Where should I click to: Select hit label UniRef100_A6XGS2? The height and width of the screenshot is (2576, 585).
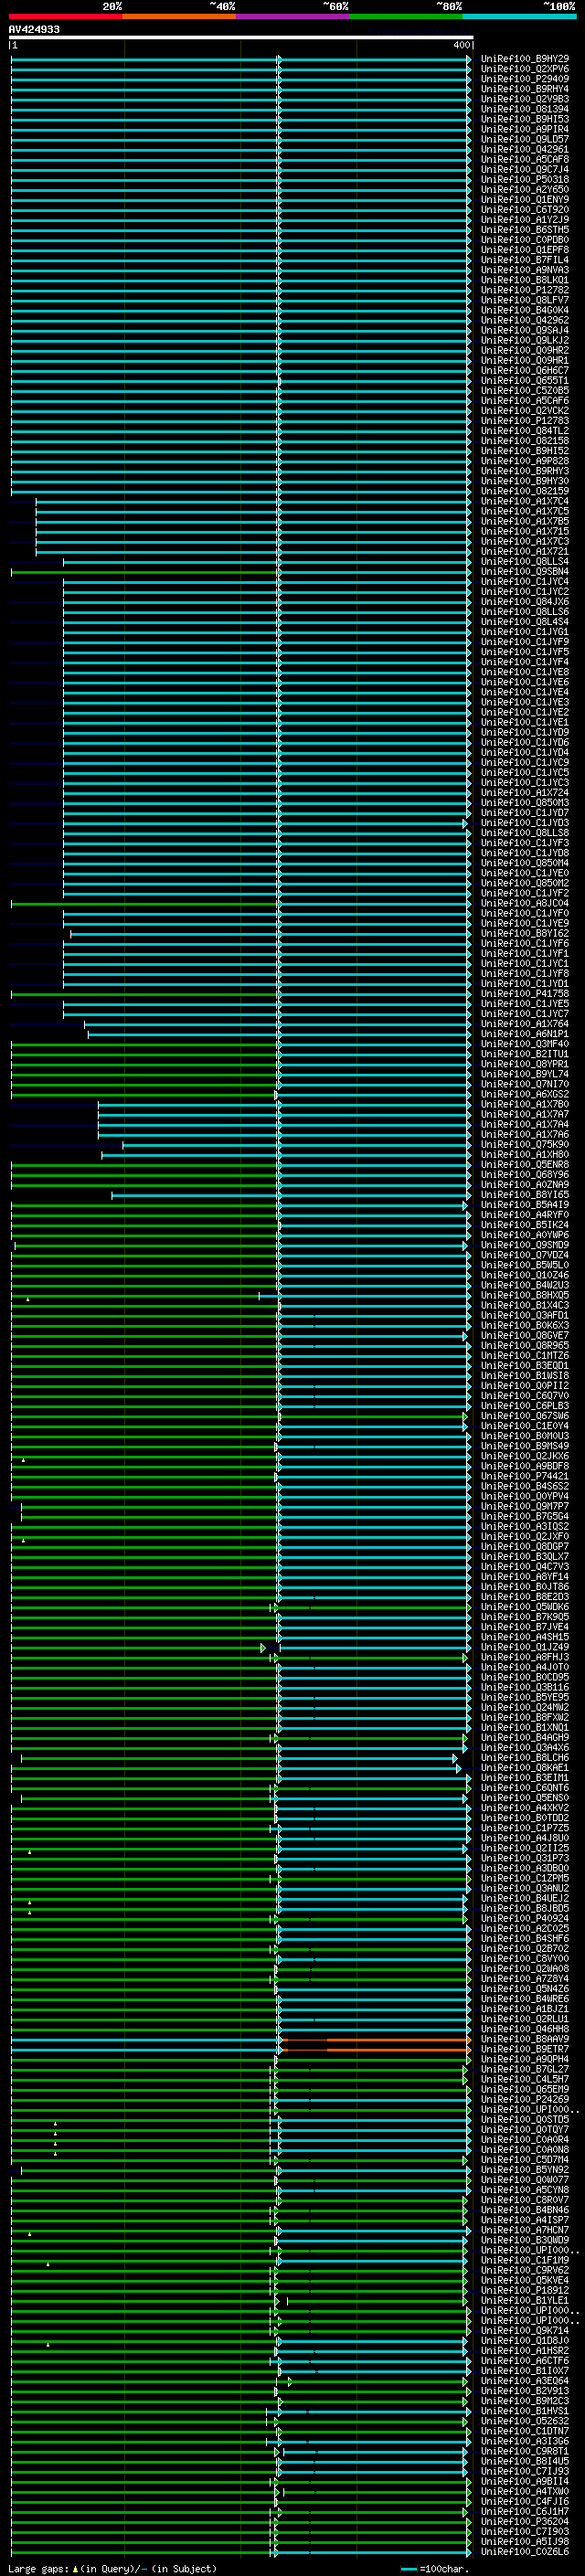(525, 1094)
